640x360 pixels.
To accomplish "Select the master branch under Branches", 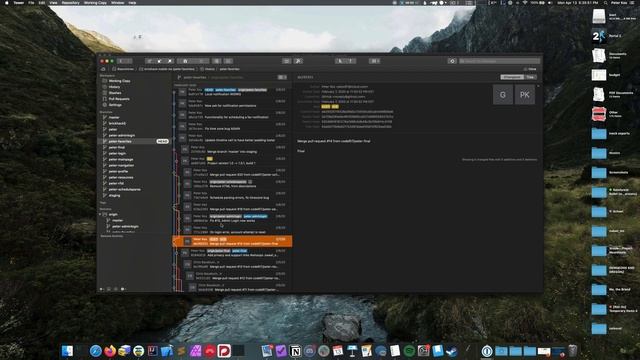I will point(114,117).
